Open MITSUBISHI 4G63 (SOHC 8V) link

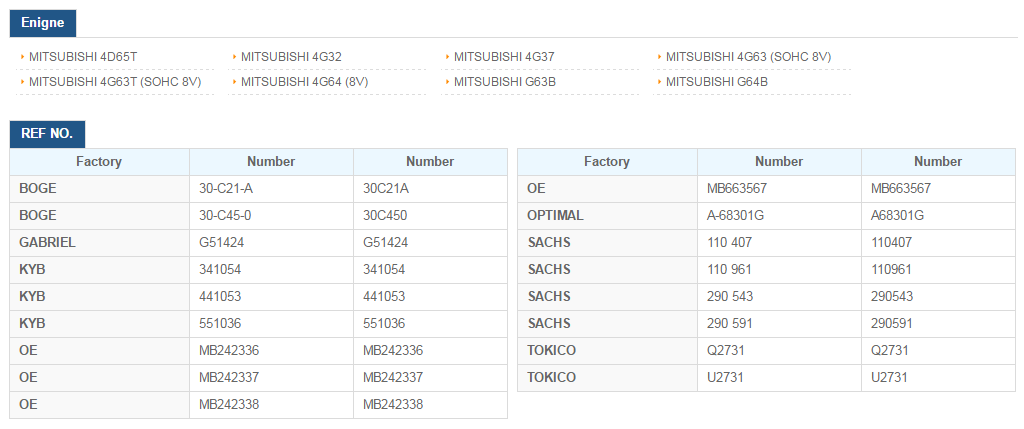pyautogui.click(x=748, y=57)
